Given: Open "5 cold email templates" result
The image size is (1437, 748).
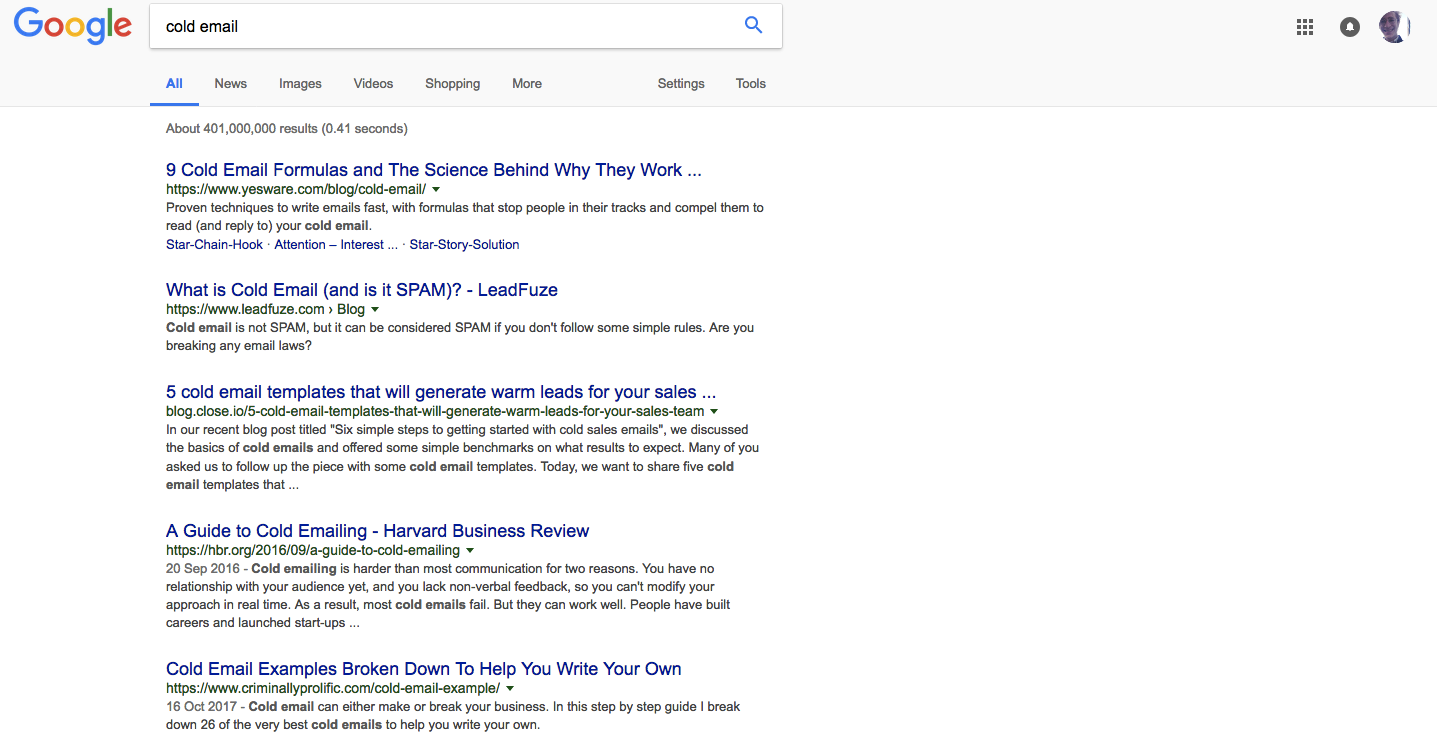Looking at the screenshot, I should [441, 392].
